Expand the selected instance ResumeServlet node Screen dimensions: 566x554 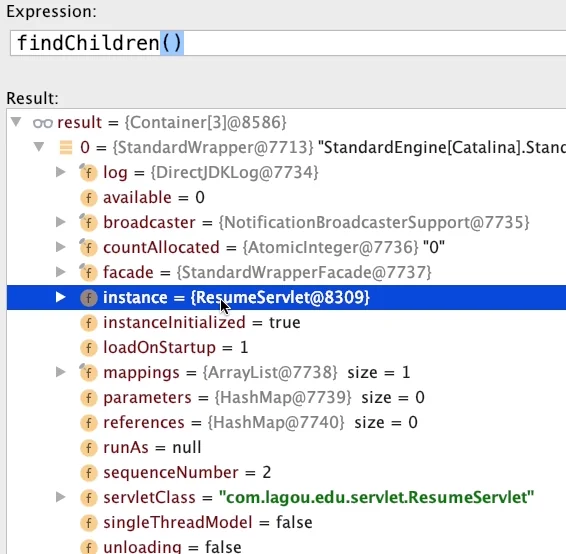click(x=61, y=297)
